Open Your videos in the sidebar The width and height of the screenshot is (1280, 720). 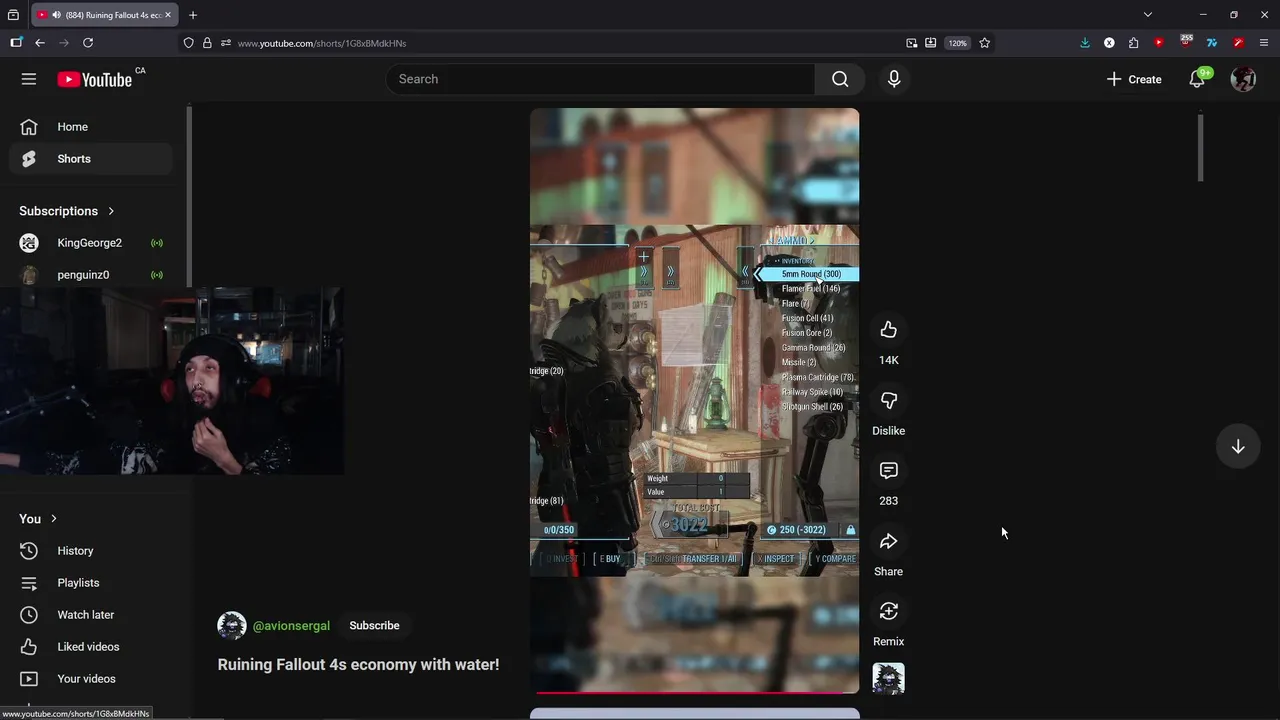(91, 679)
